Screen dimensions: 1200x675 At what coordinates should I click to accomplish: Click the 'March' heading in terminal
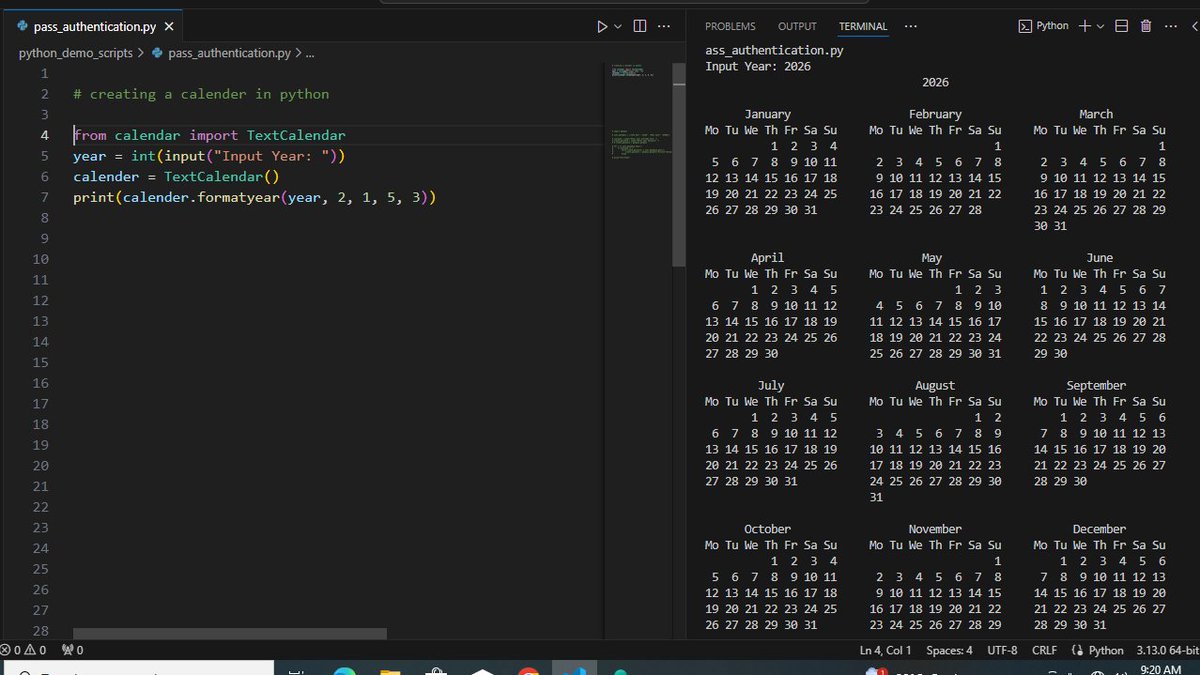tap(1096, 114)
